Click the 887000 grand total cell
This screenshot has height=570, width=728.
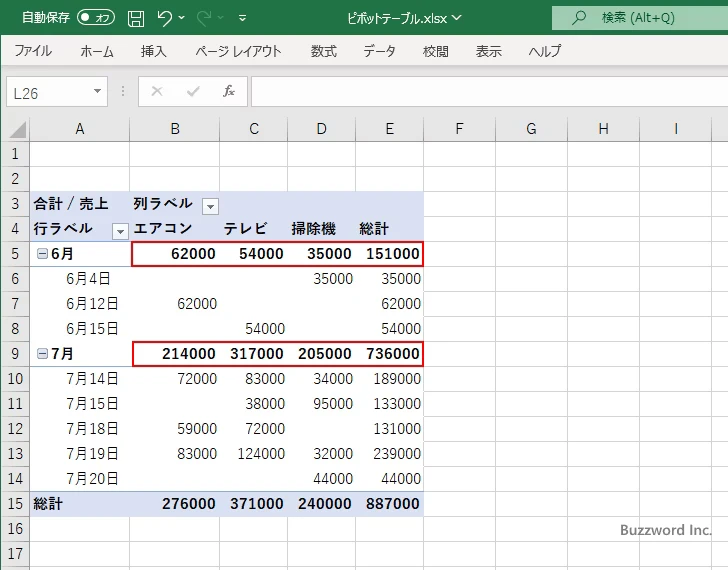[x=390, y=504]
